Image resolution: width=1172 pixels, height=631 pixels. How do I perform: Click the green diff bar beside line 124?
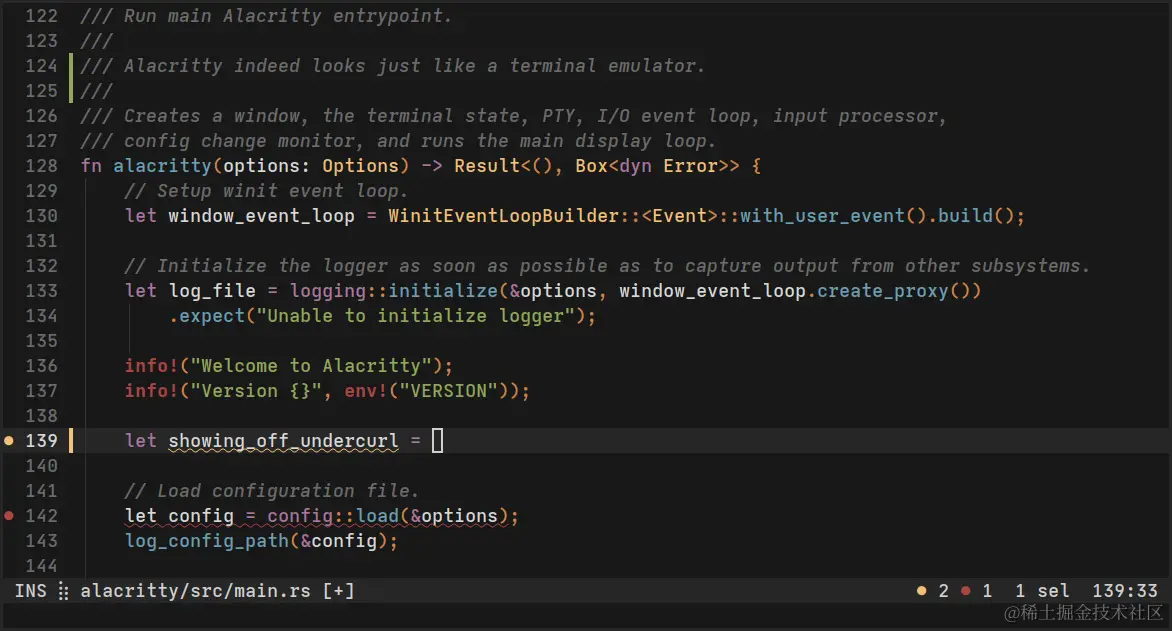click(x=71, y=78)
